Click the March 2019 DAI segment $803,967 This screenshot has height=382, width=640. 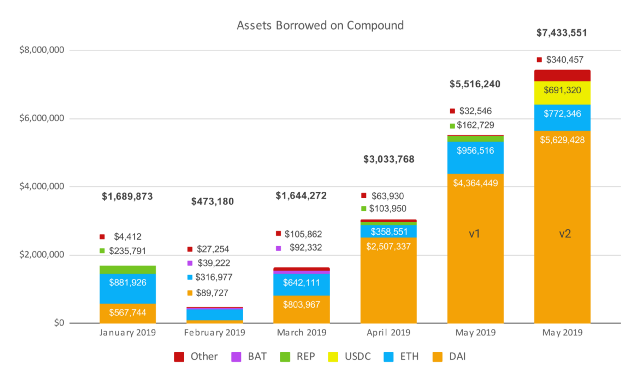coord(302,309)
